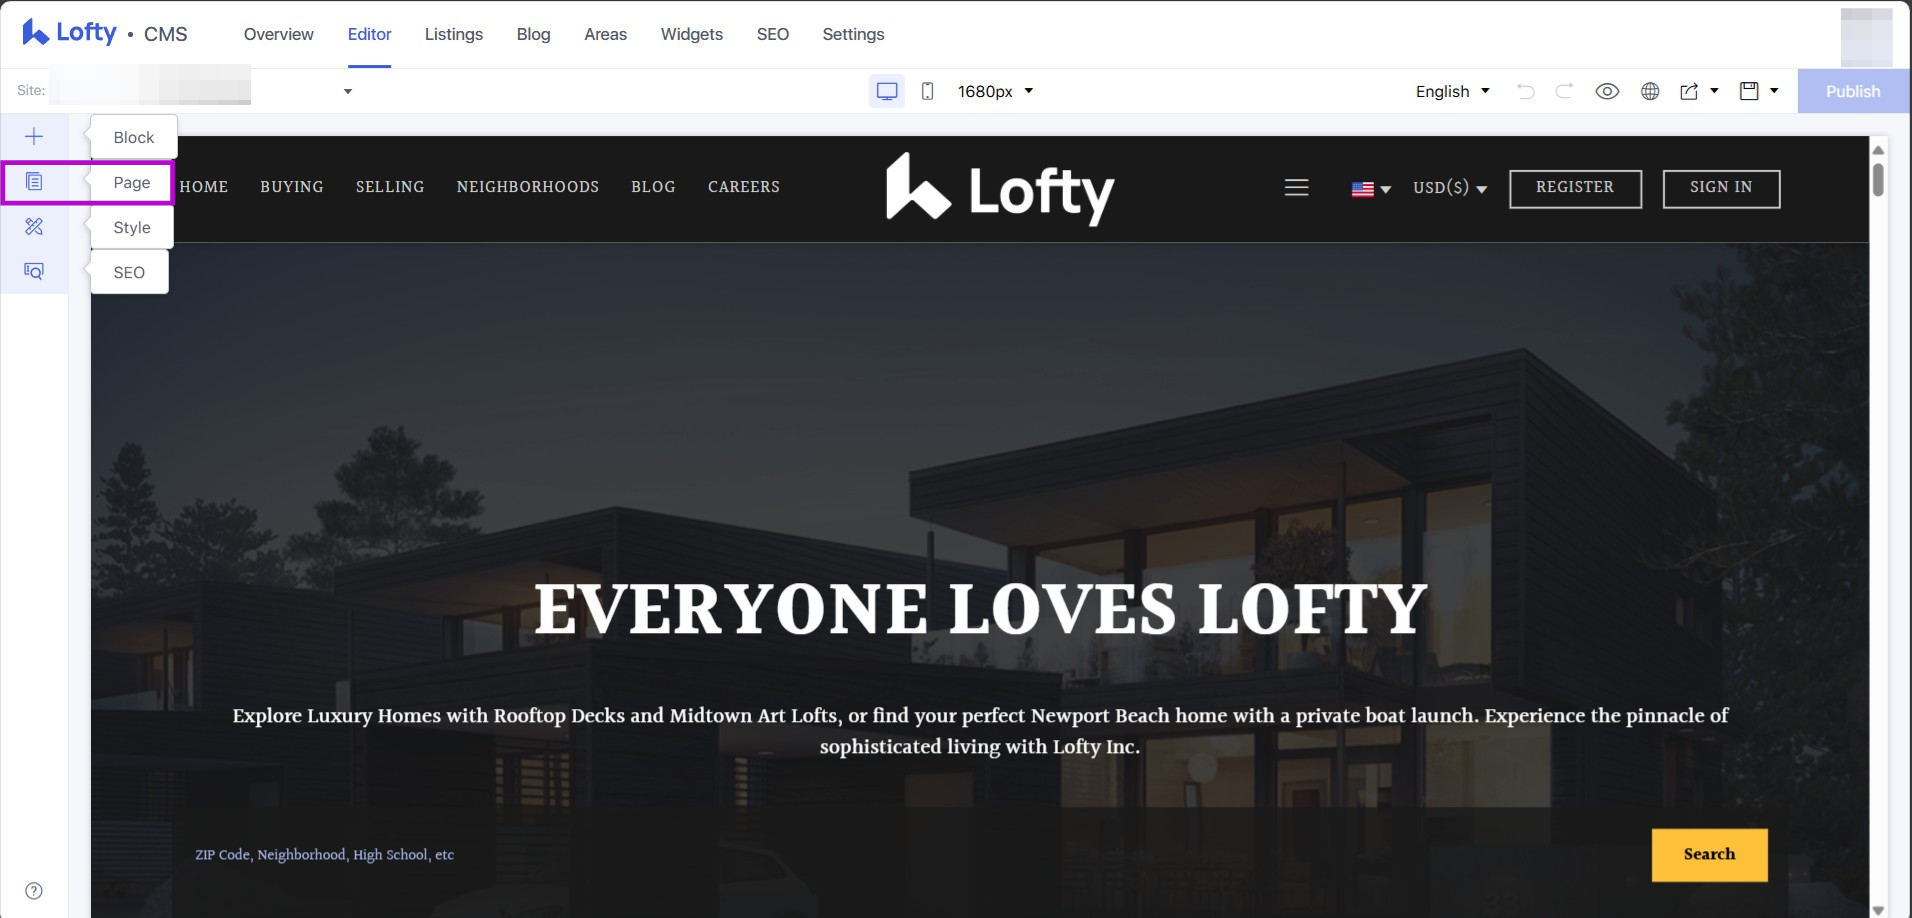Switch to mobile preview mode
This screenshot has width=1912, height=918.
click(927, 91)
